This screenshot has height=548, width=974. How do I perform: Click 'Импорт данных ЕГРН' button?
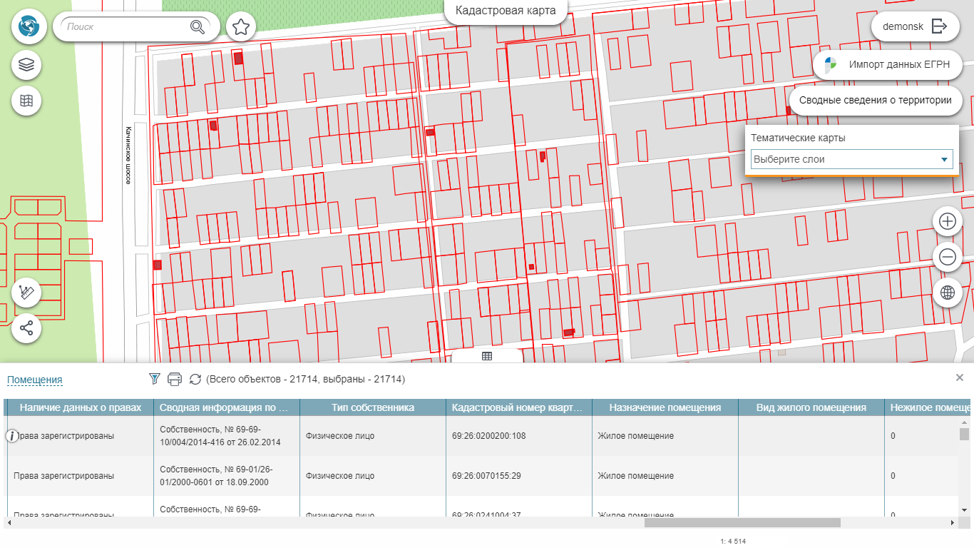[887, 65]
